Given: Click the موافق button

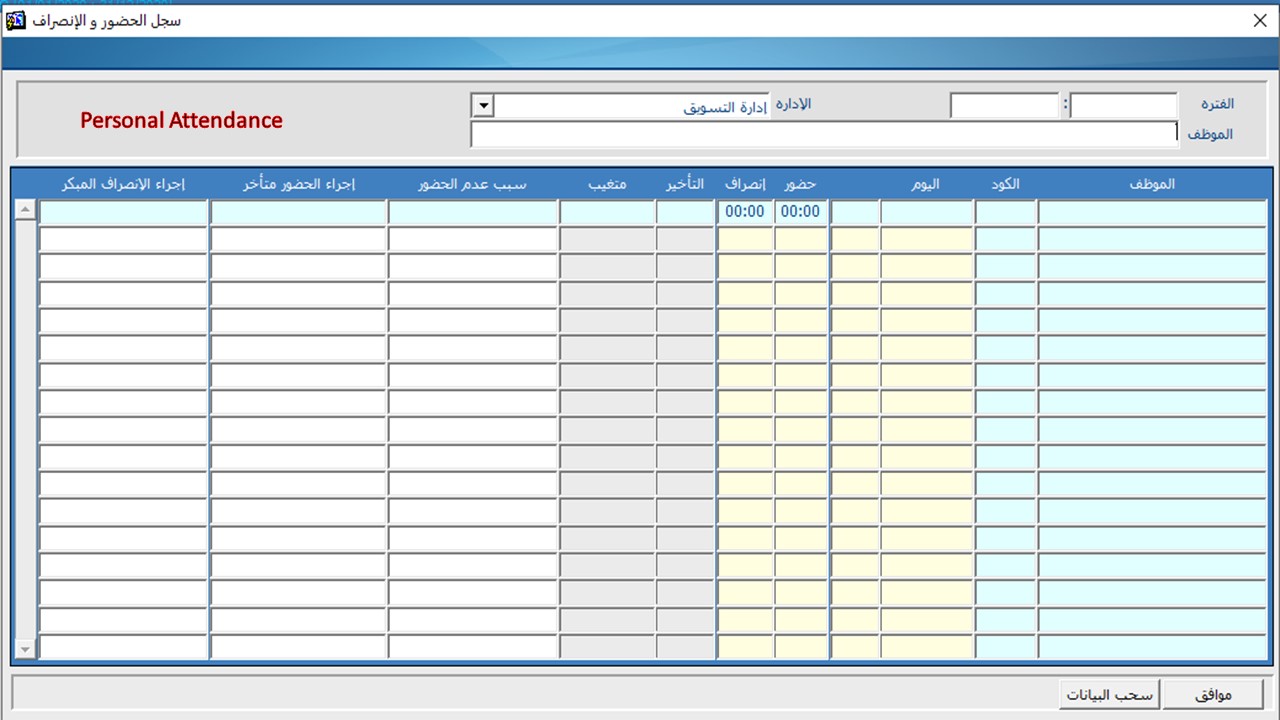Looking at the screenshot, I should click(x=1213, y=694).
